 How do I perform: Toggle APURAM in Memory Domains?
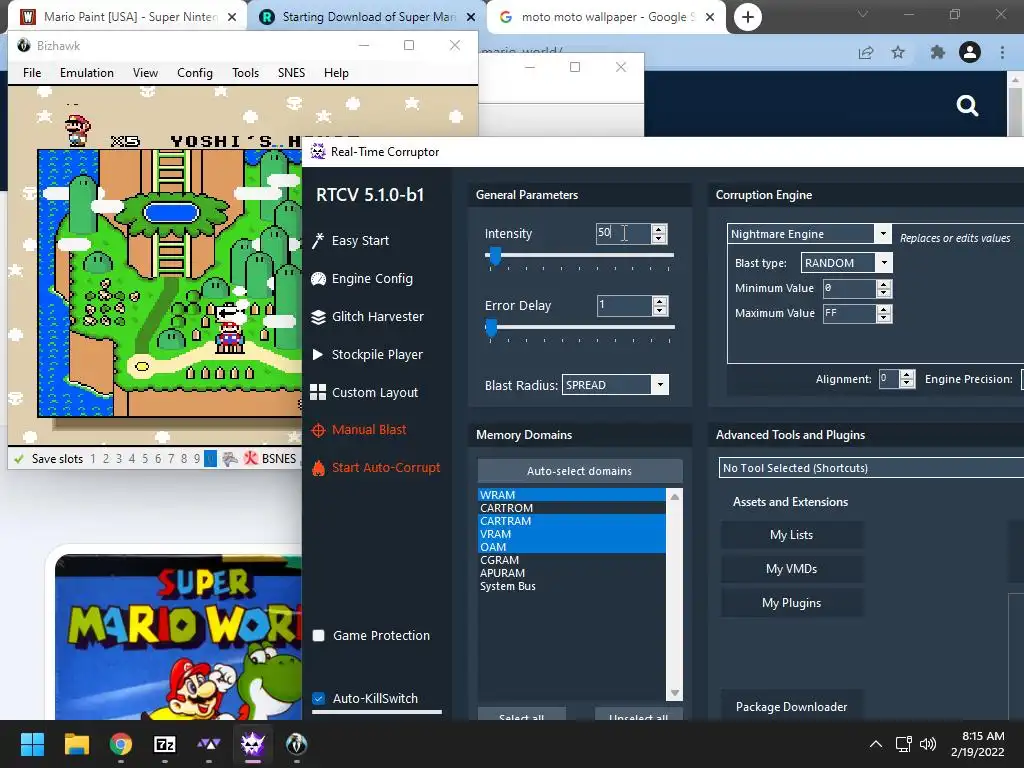coord(571,573)
